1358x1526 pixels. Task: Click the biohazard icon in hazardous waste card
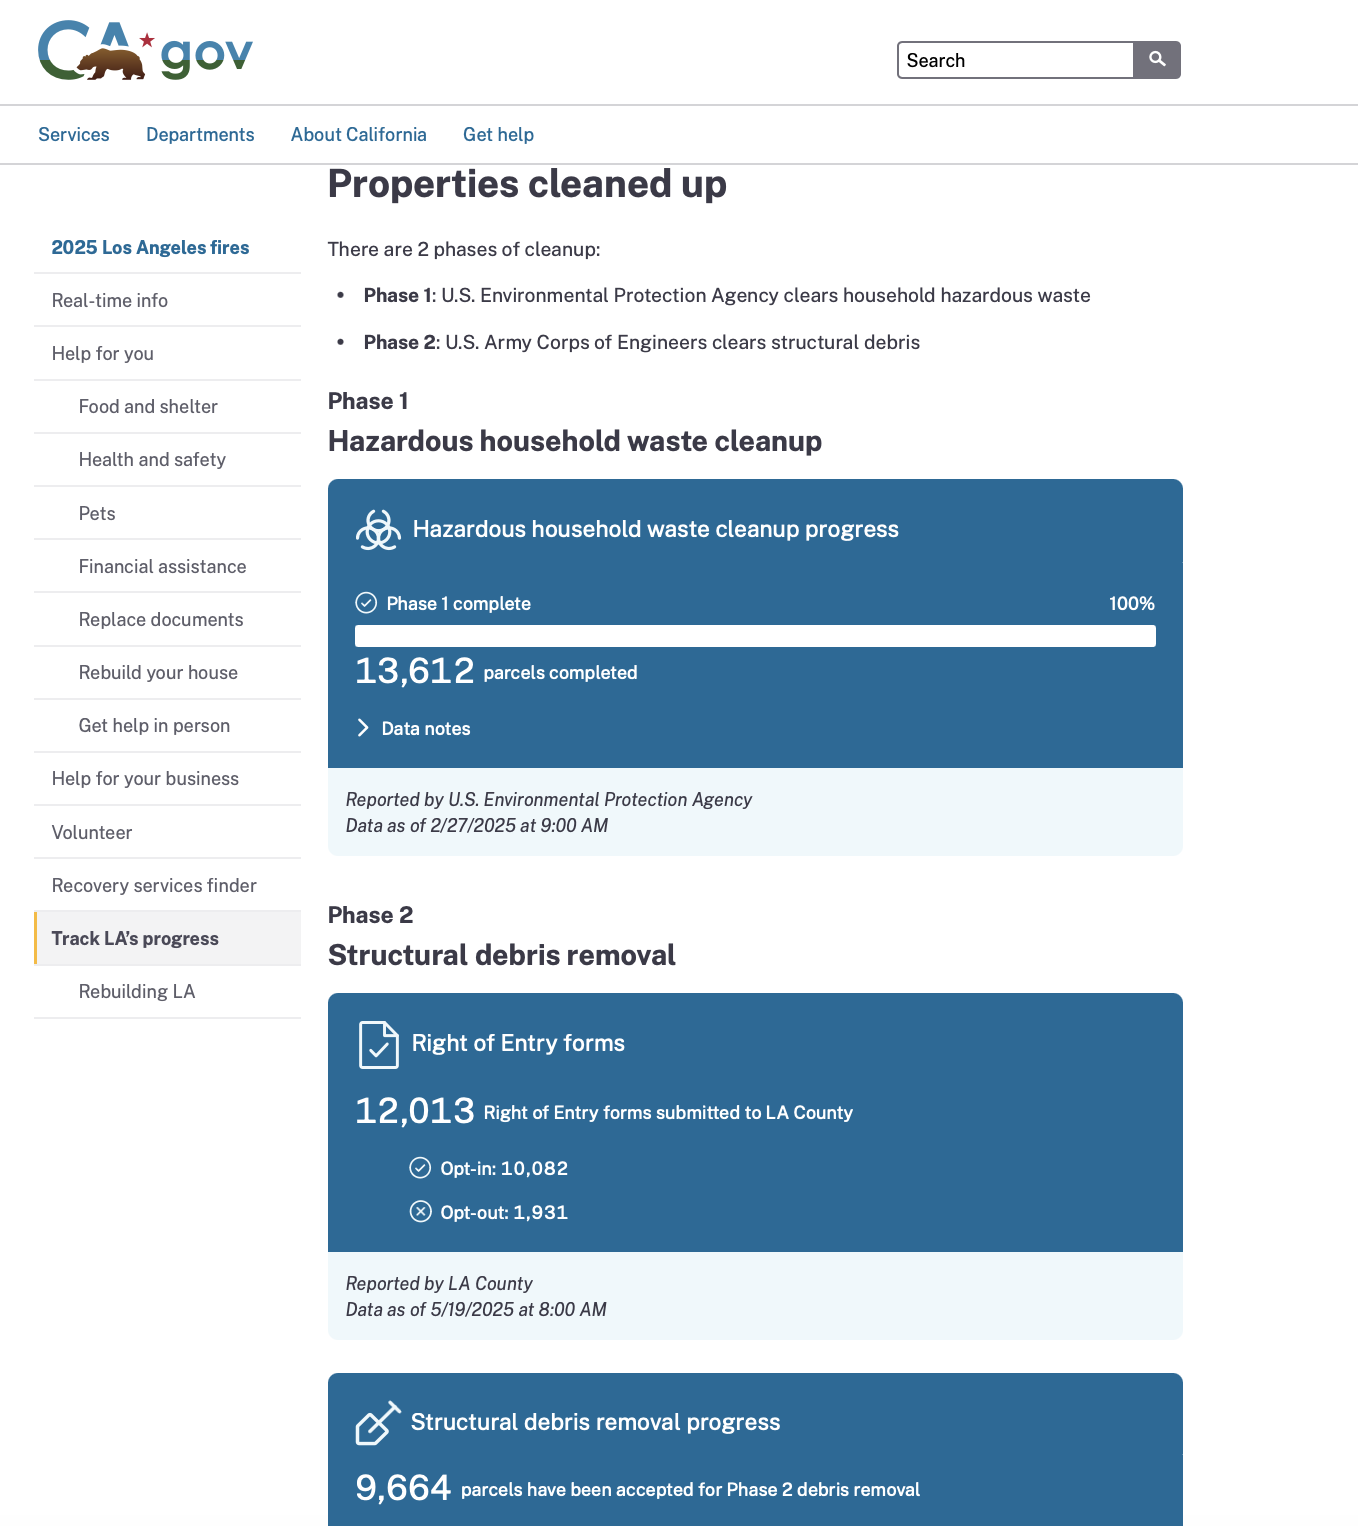click(378, 530)
